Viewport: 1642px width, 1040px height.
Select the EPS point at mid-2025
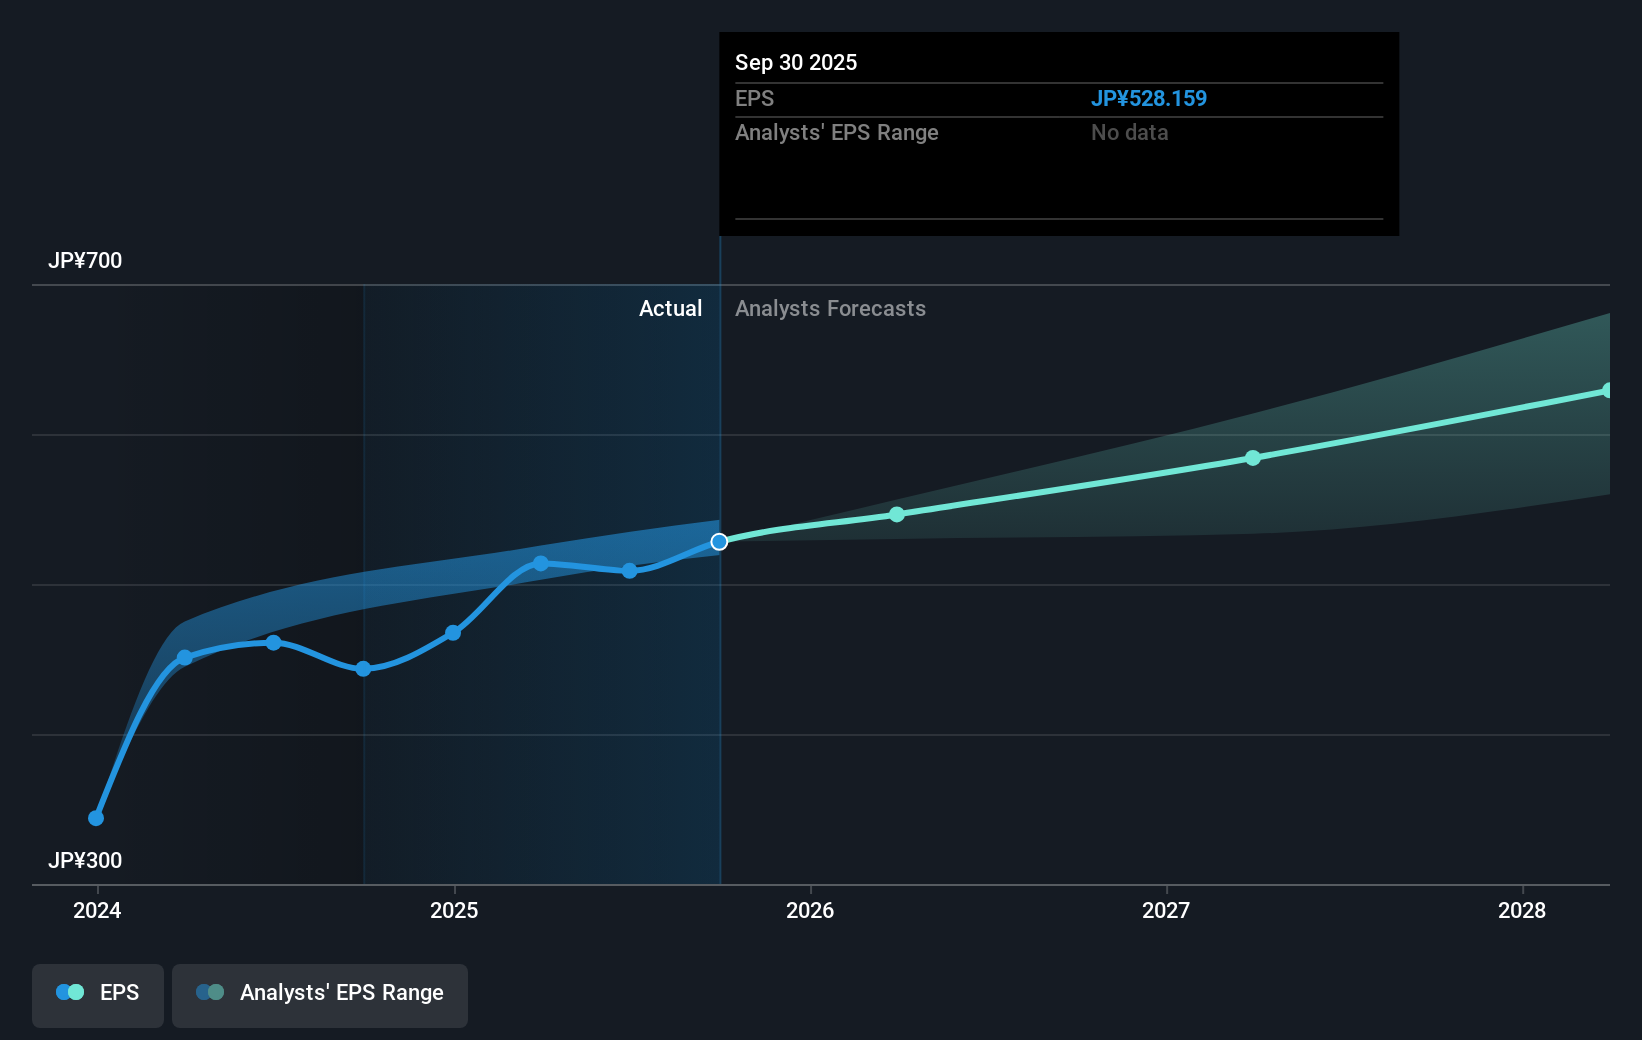pyautogui.click(x=630, y=571)
